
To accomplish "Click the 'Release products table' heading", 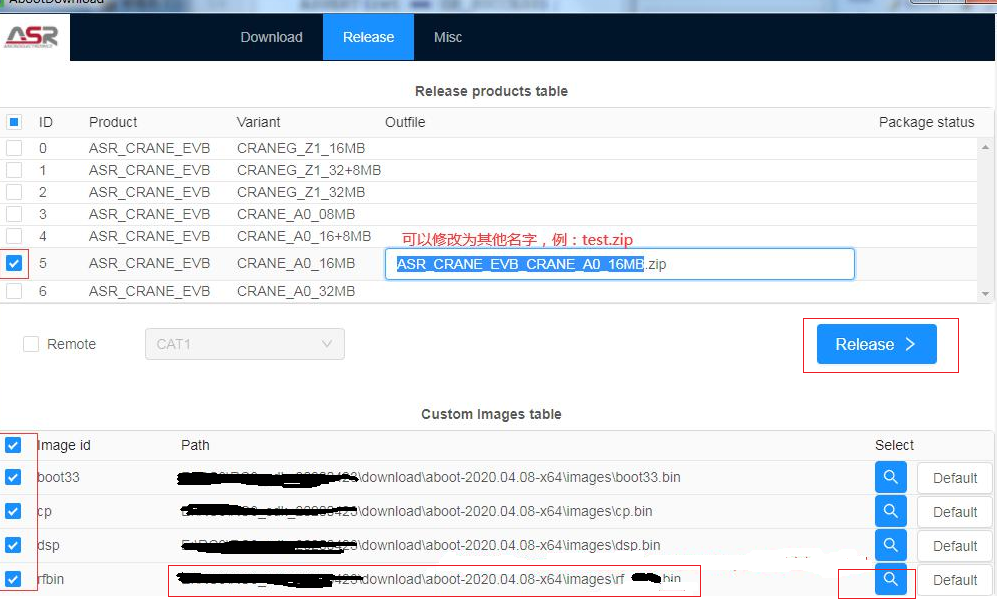I will click(x=491, y=91).
